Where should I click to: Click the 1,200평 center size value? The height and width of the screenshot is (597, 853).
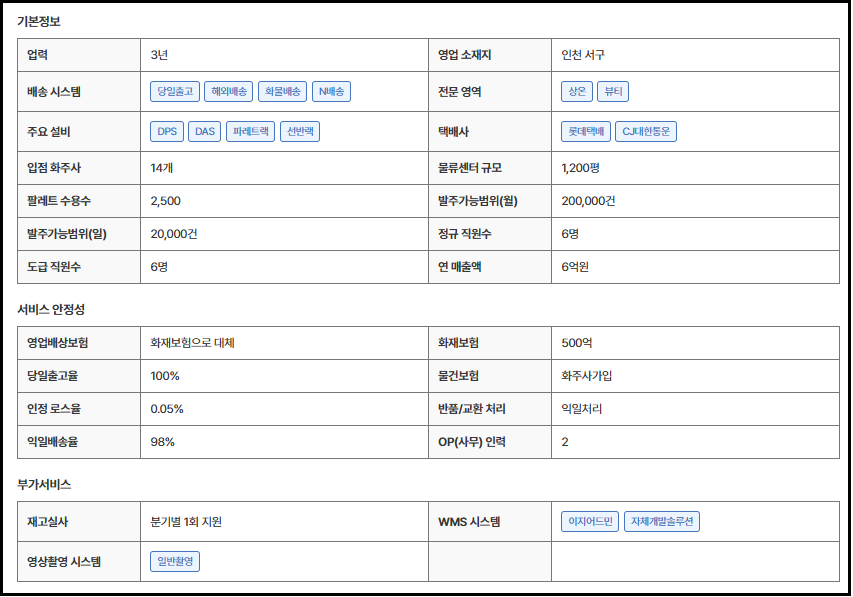point(583,168)
